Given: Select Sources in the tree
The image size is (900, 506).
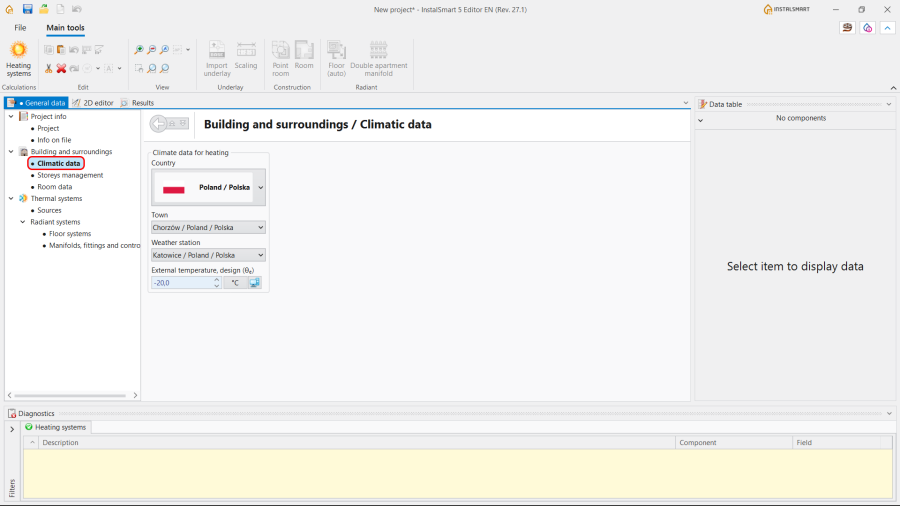Looking at the screenshot, I should click(x=49, y=211).
